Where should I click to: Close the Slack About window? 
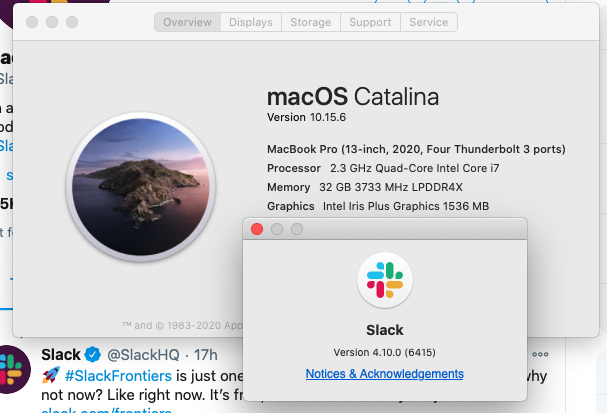(257, 229)
